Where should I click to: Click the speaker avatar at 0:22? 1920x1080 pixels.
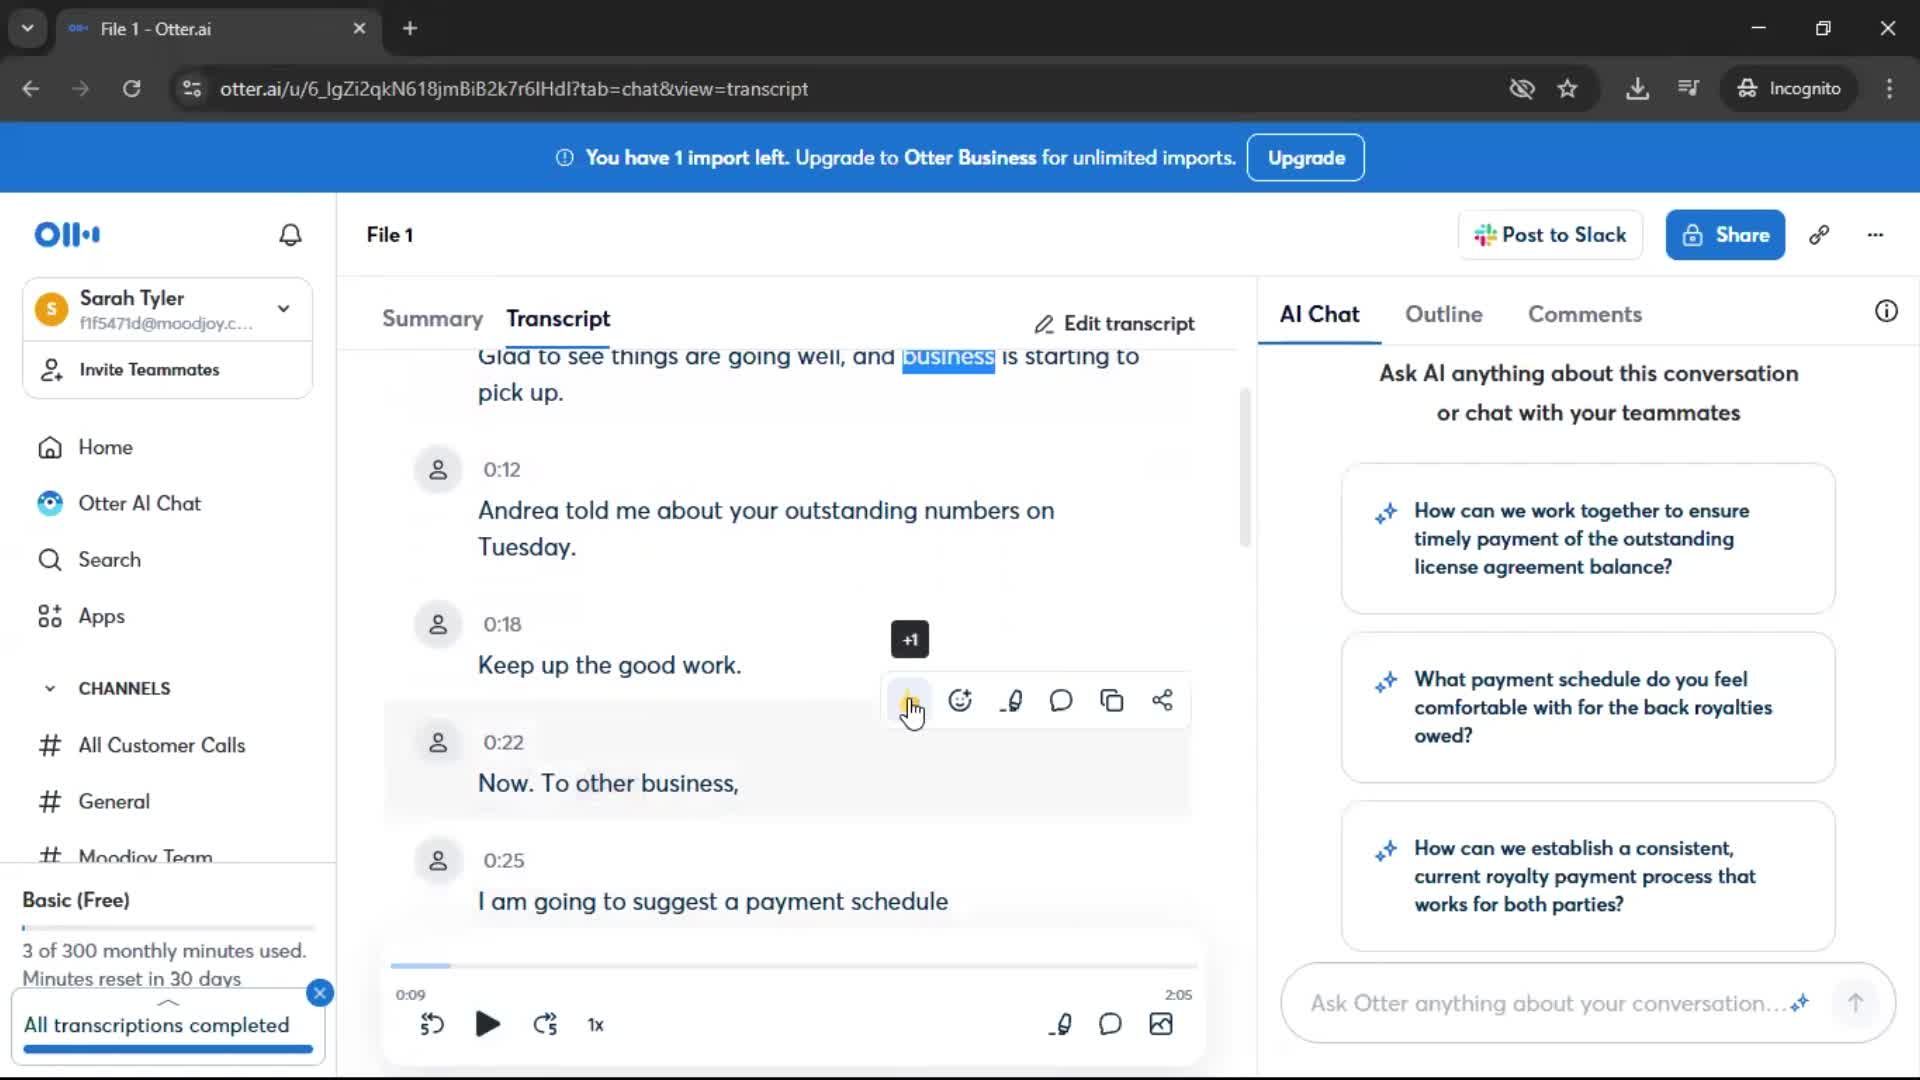438,743
